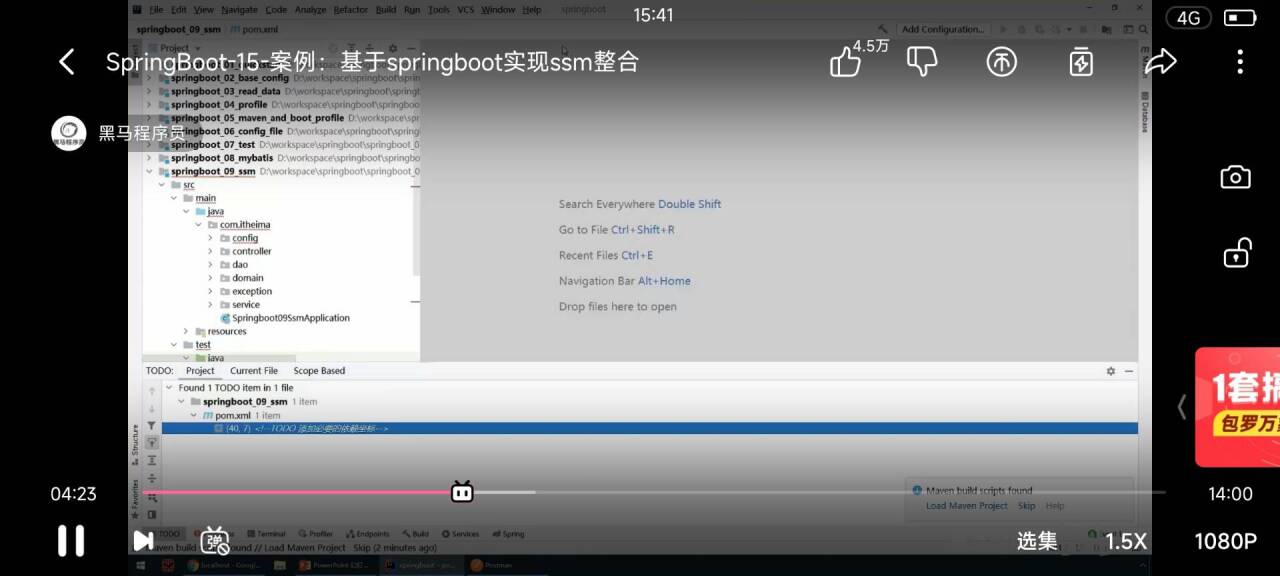Give a coin using the coin icon

tap(1001, 62)
